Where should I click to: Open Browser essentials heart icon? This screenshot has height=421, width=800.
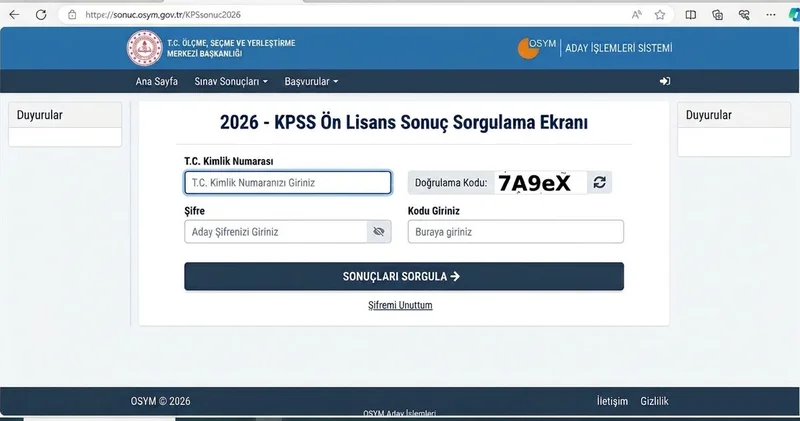click(744, 15)
